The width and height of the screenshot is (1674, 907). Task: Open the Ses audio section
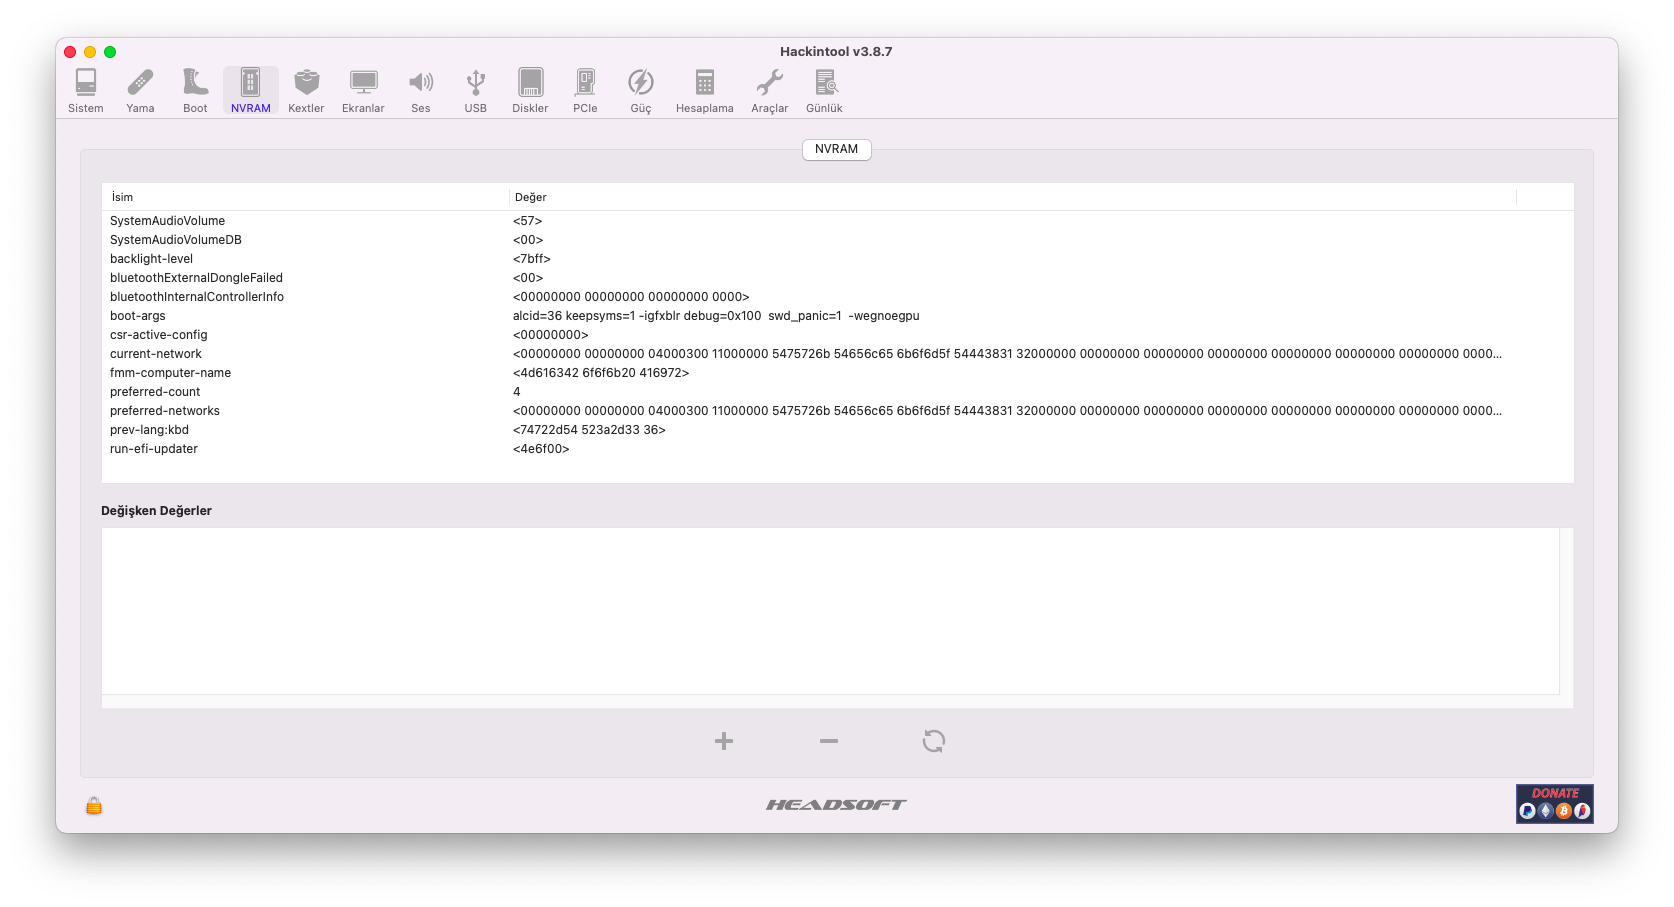[421, 90]
